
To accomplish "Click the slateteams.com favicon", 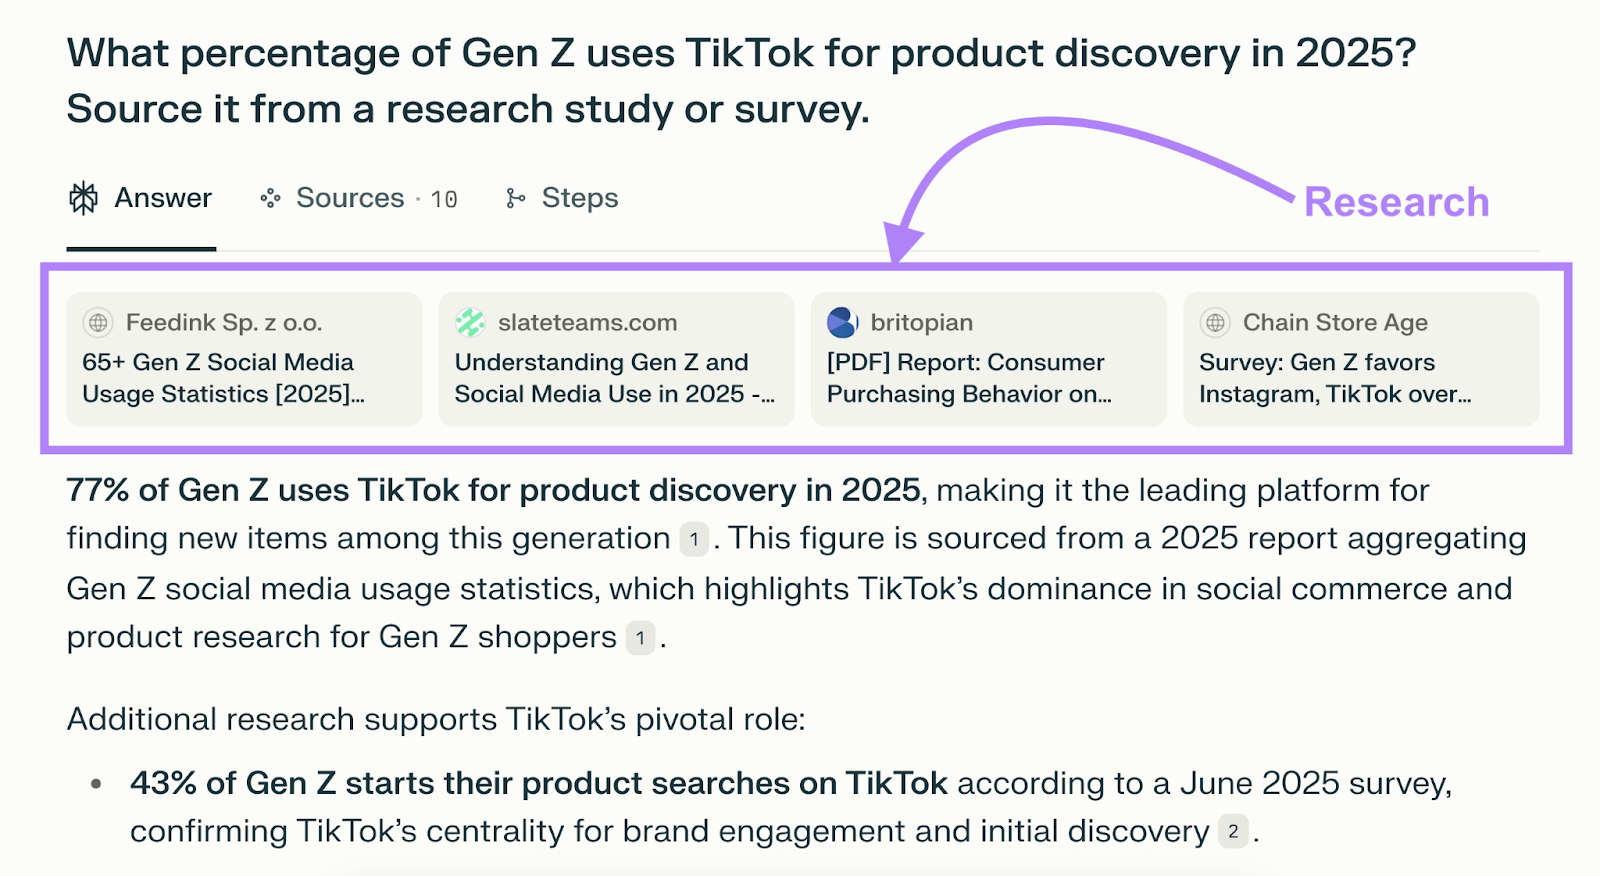I will click(x=470, y=322).
